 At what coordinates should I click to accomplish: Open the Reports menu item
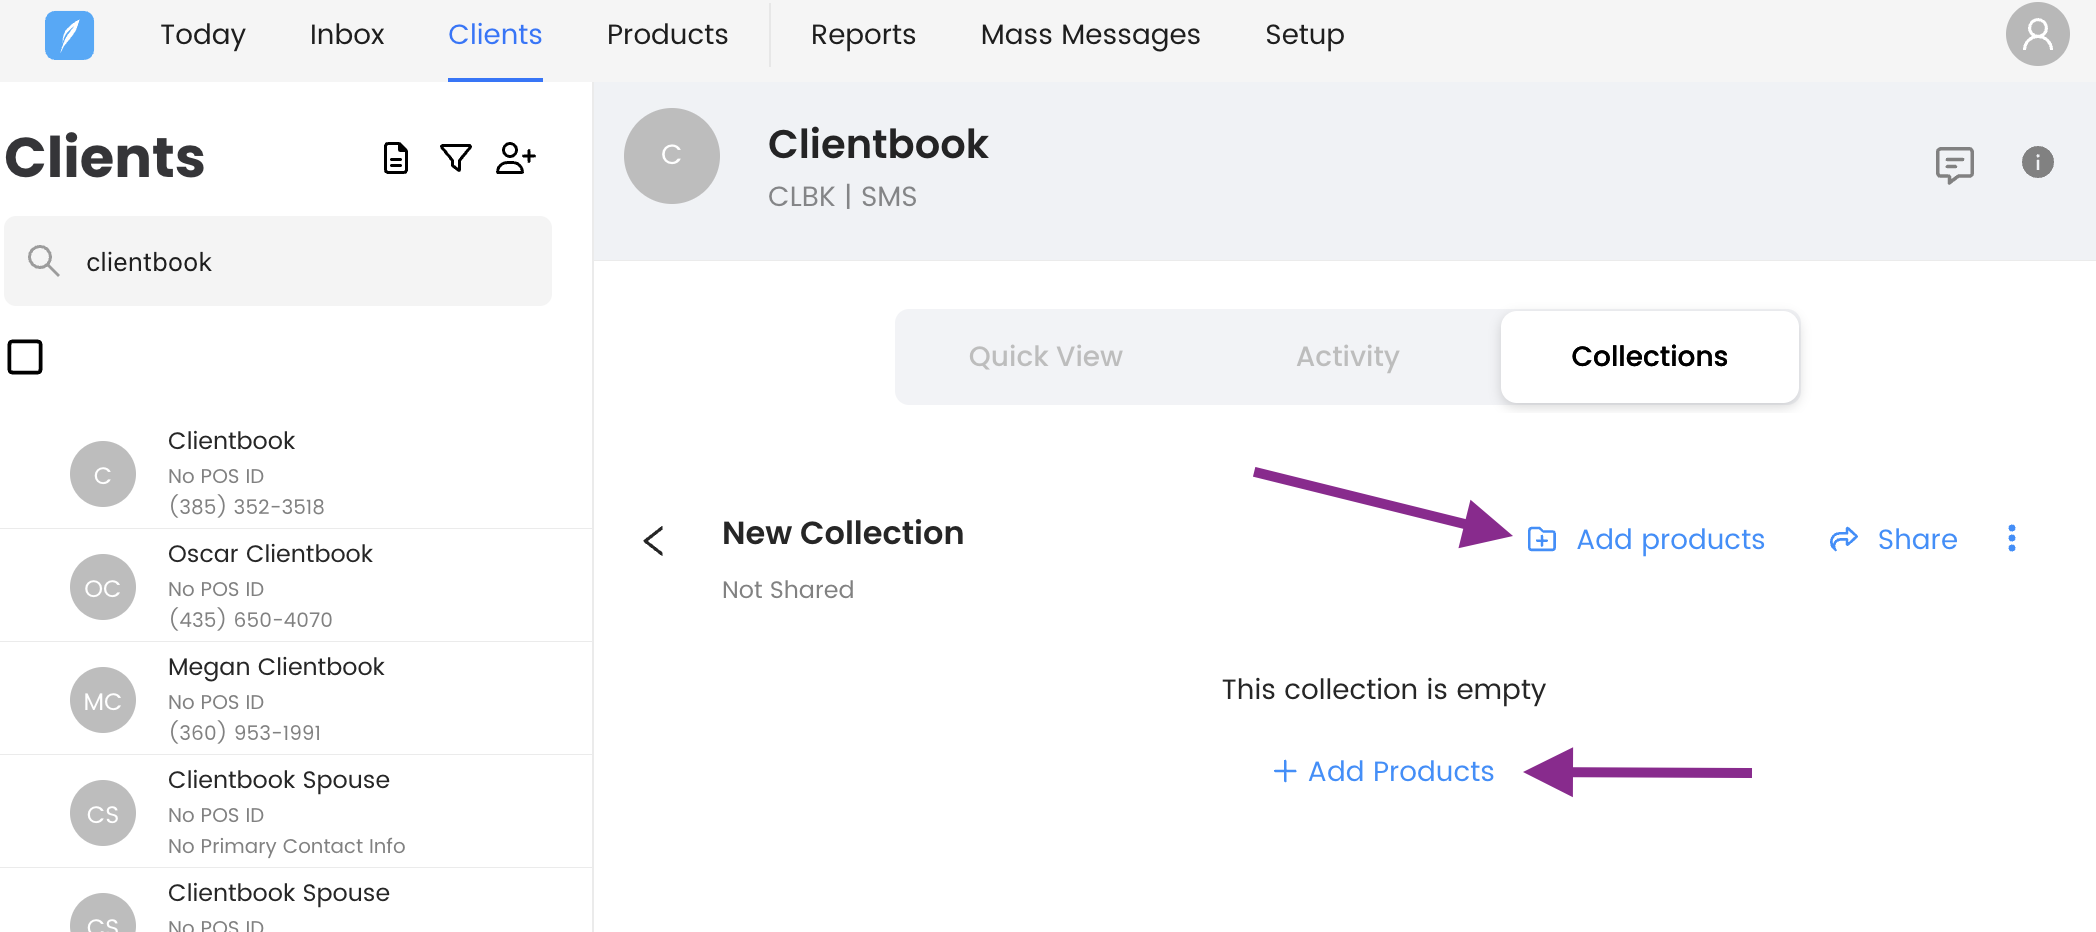click(x=862, y=35)
